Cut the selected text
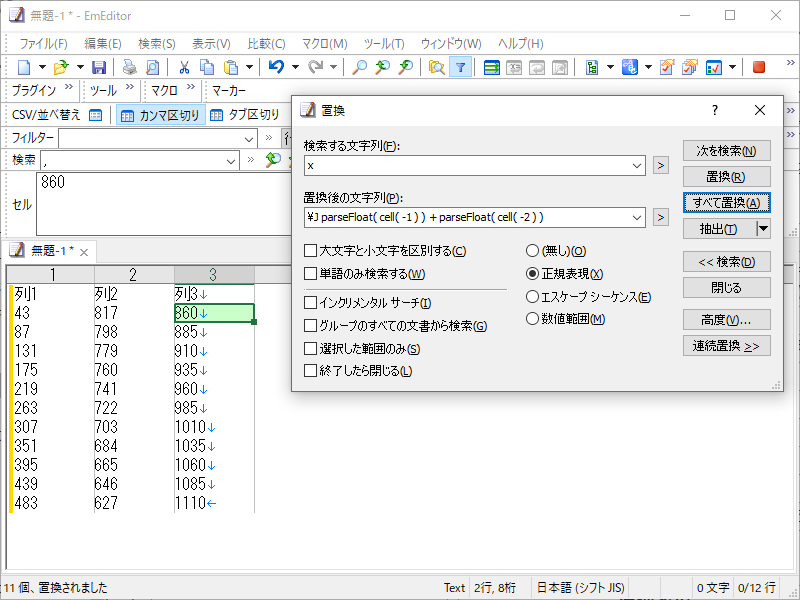Screen dimensions: 800x600 pyautogui.click(x=185, y=67)
